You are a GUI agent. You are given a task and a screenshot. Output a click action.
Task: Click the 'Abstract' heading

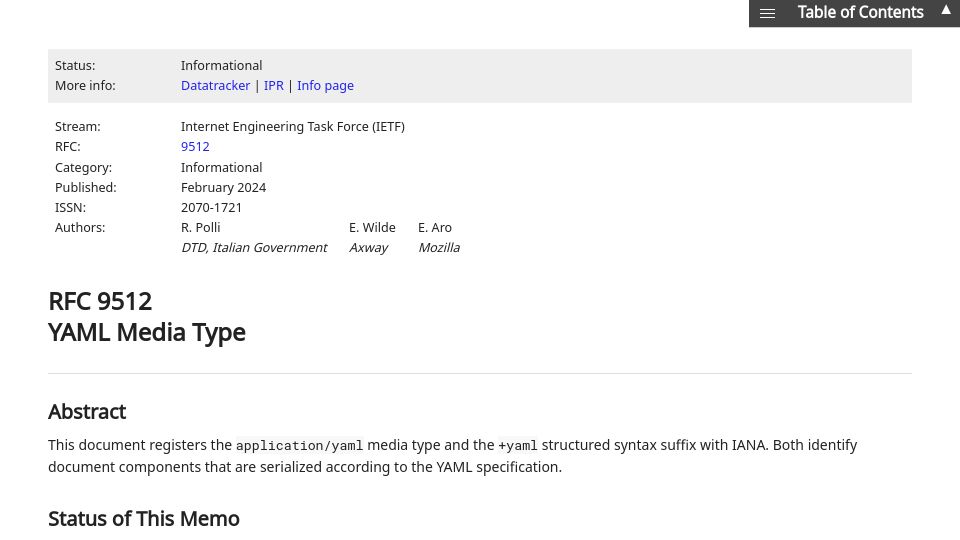click(87, 412)
